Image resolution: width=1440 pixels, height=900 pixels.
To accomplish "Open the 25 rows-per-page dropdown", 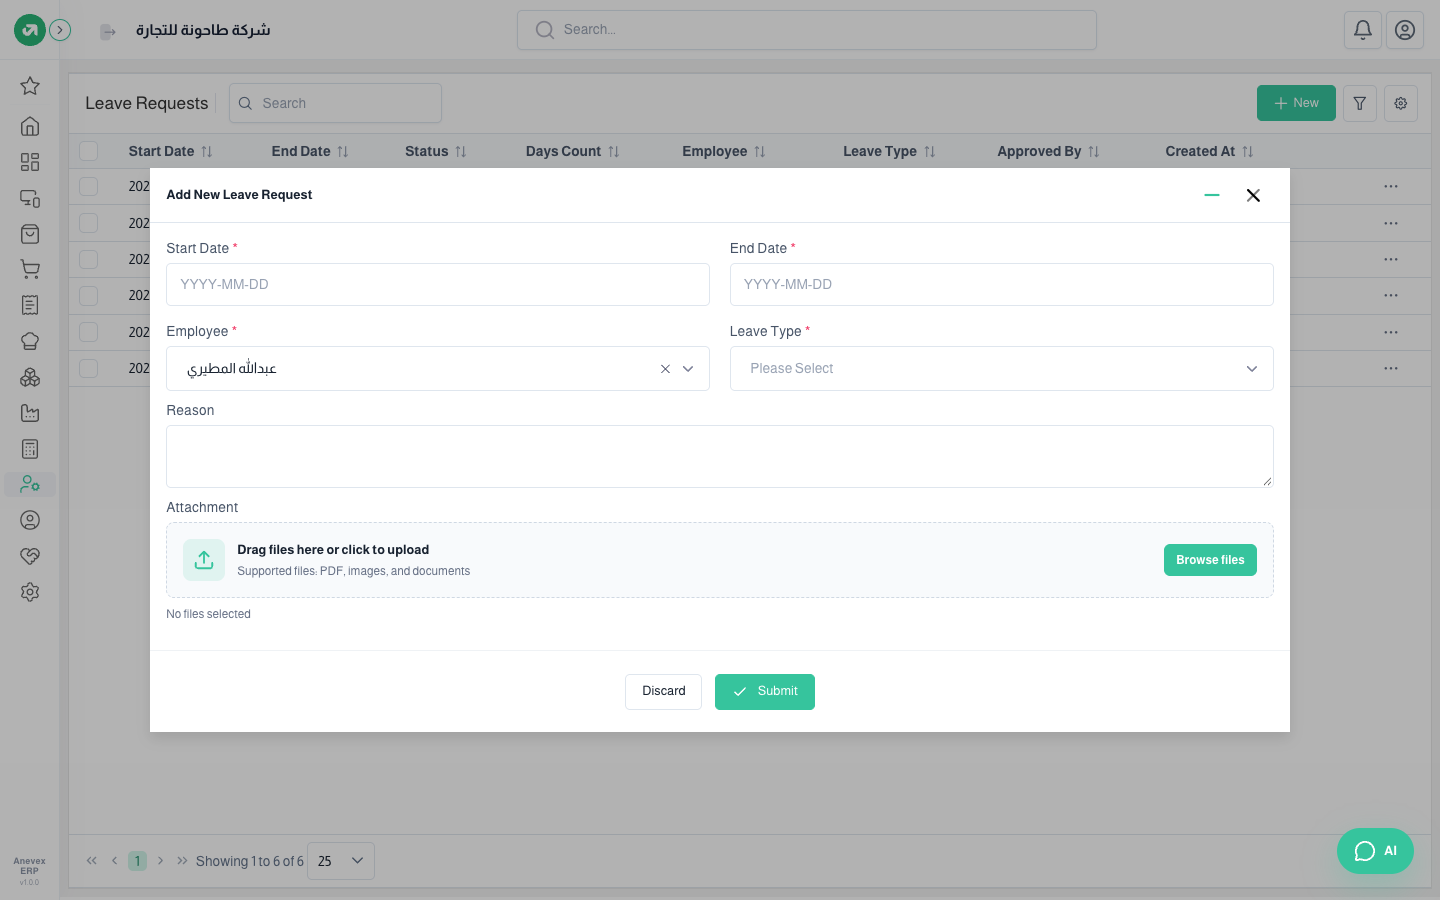I will pyautogui.click(x=341, y=861).
